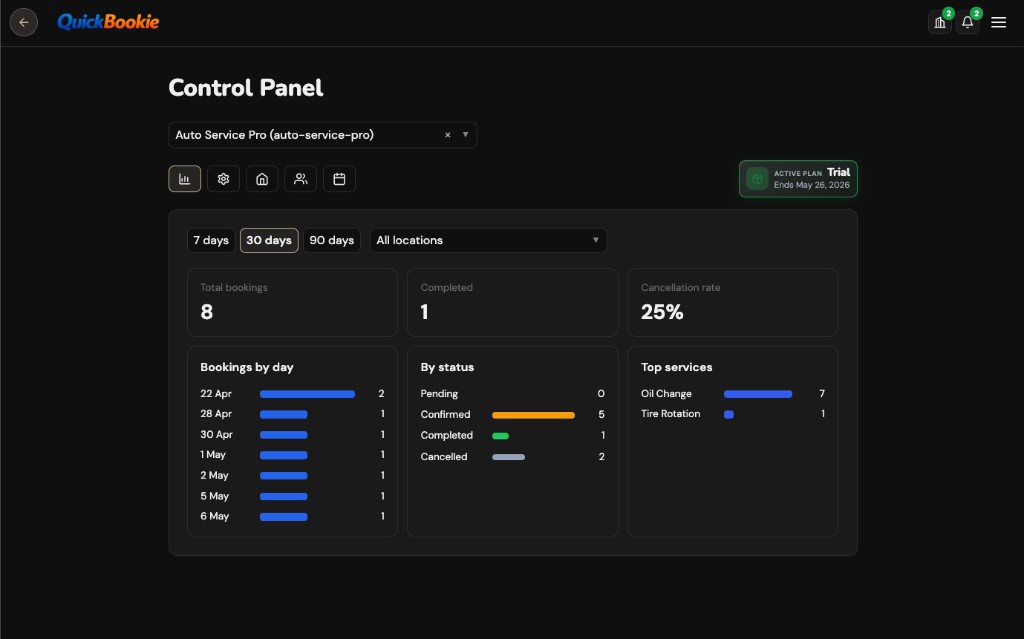The width and height of the screenshot is (1024, 639).
Task: Click the Cancelled gray status bar
Action: coord(509,457)
